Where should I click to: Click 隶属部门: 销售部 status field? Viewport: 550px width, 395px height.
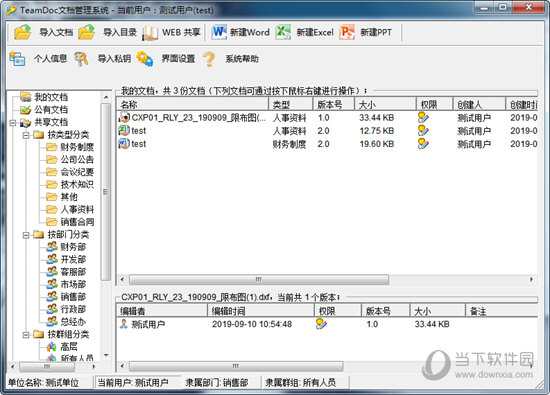point(222,382)
